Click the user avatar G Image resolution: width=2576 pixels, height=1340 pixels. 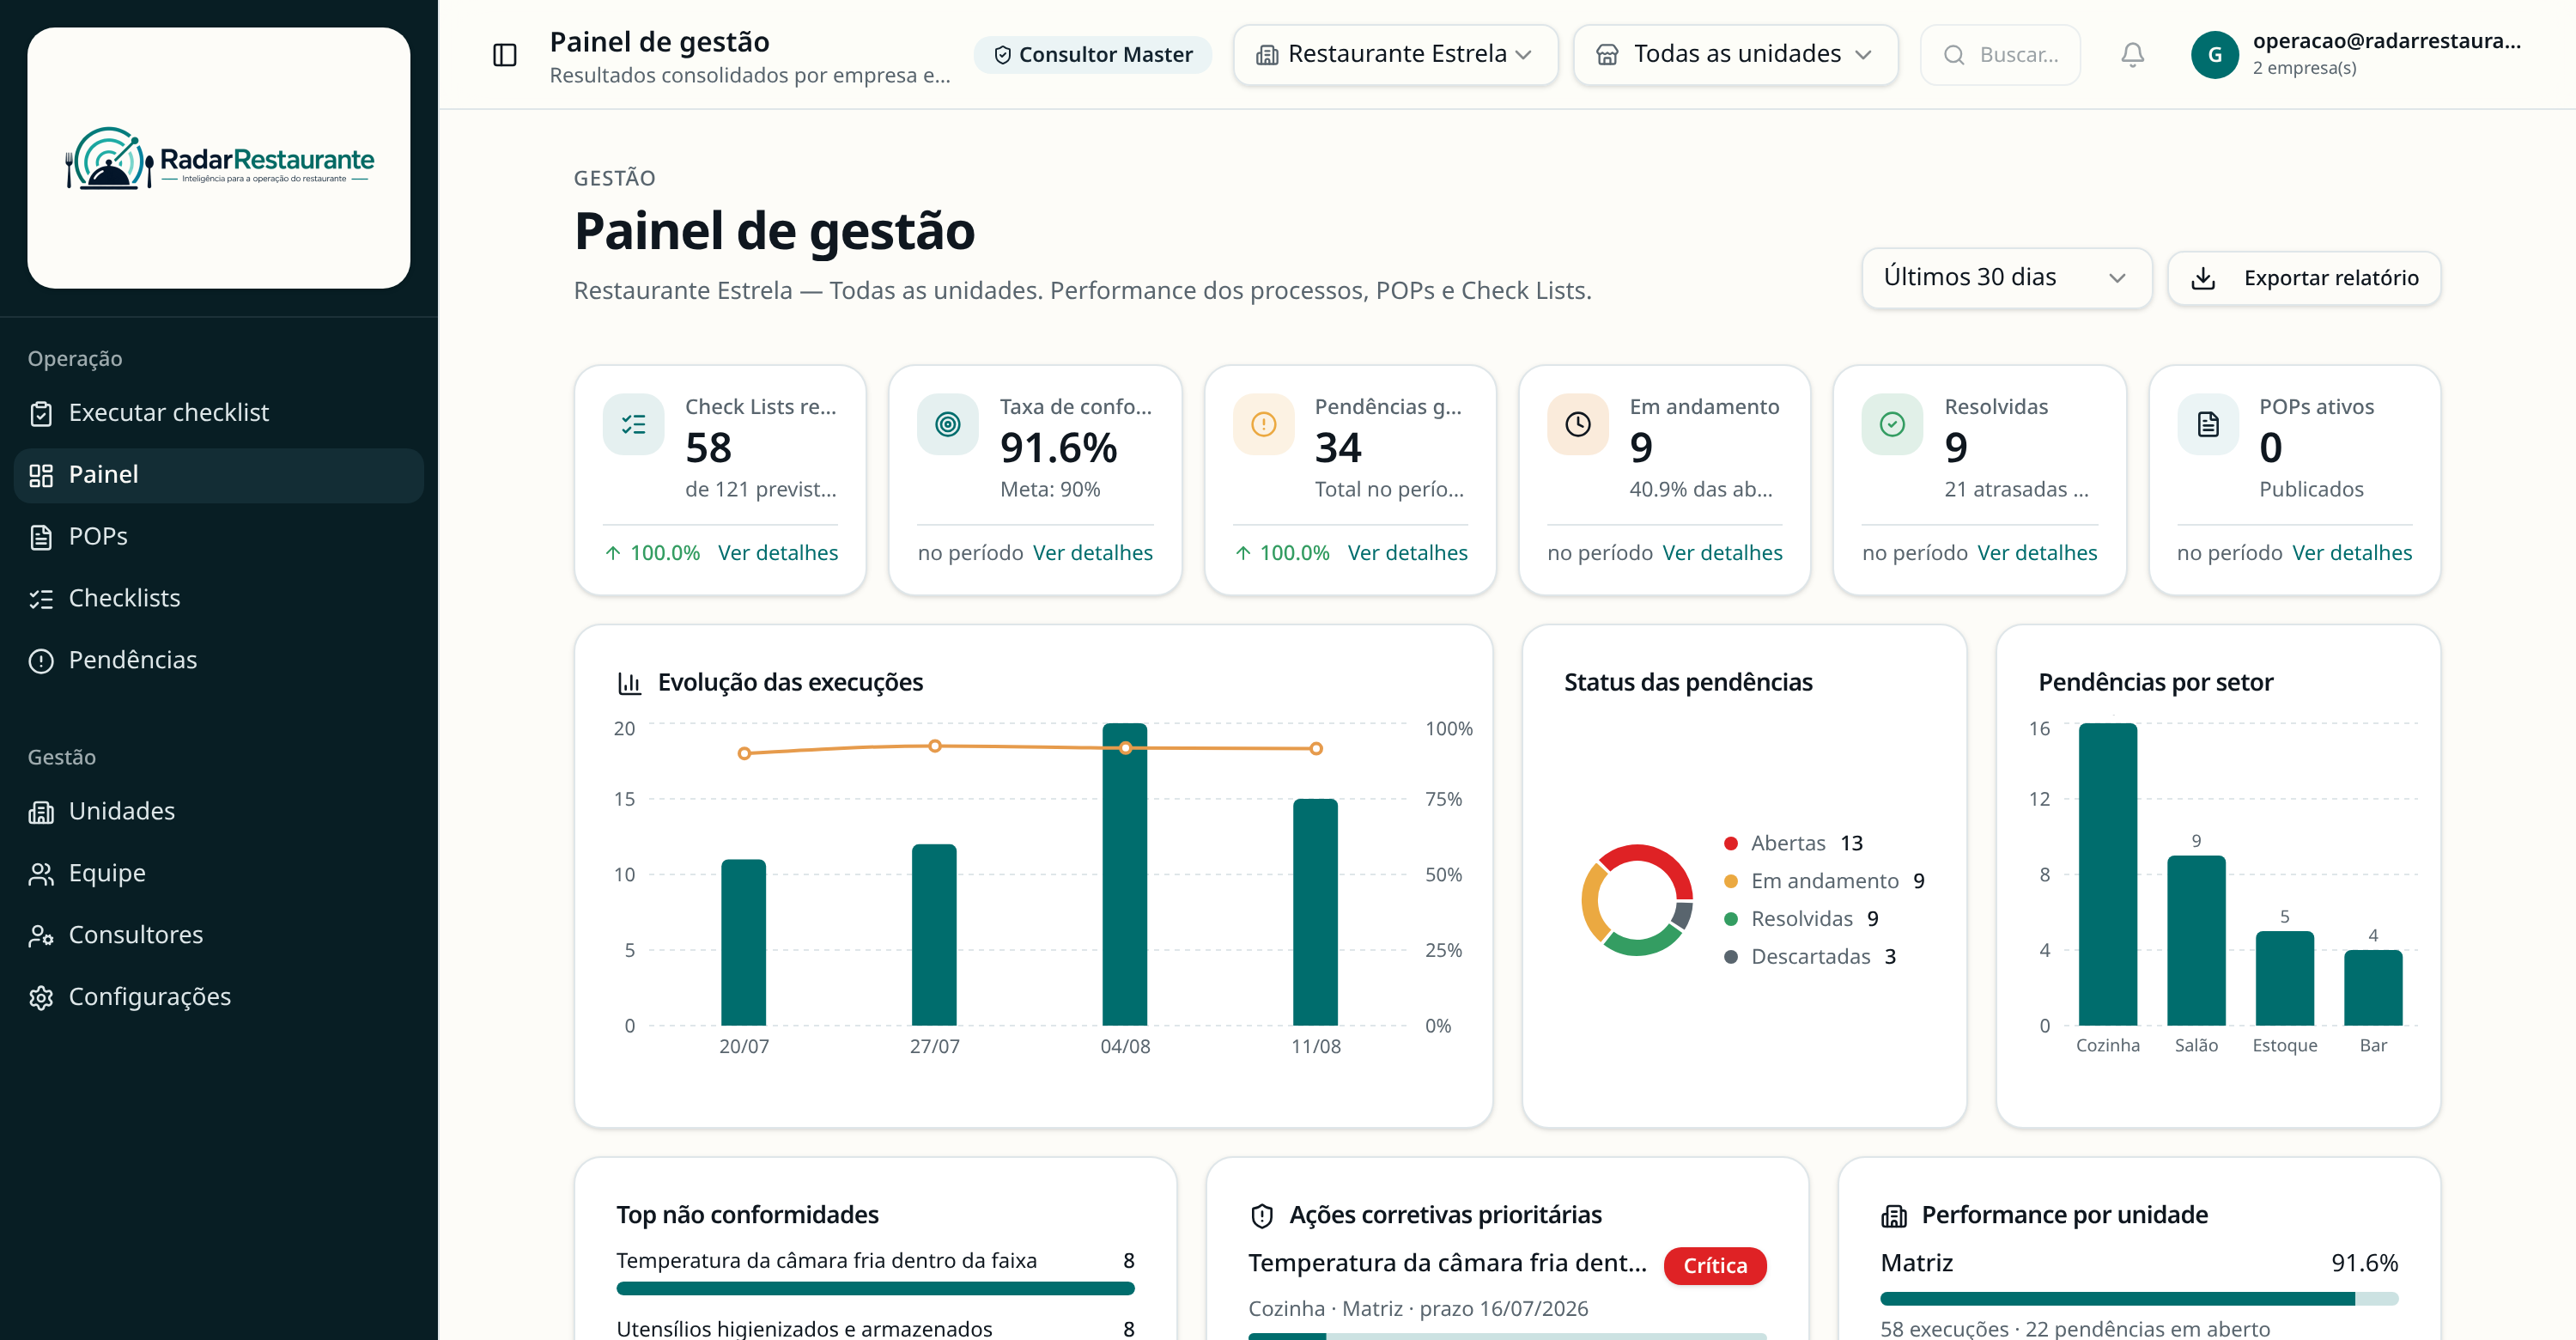pos(2214,55)
